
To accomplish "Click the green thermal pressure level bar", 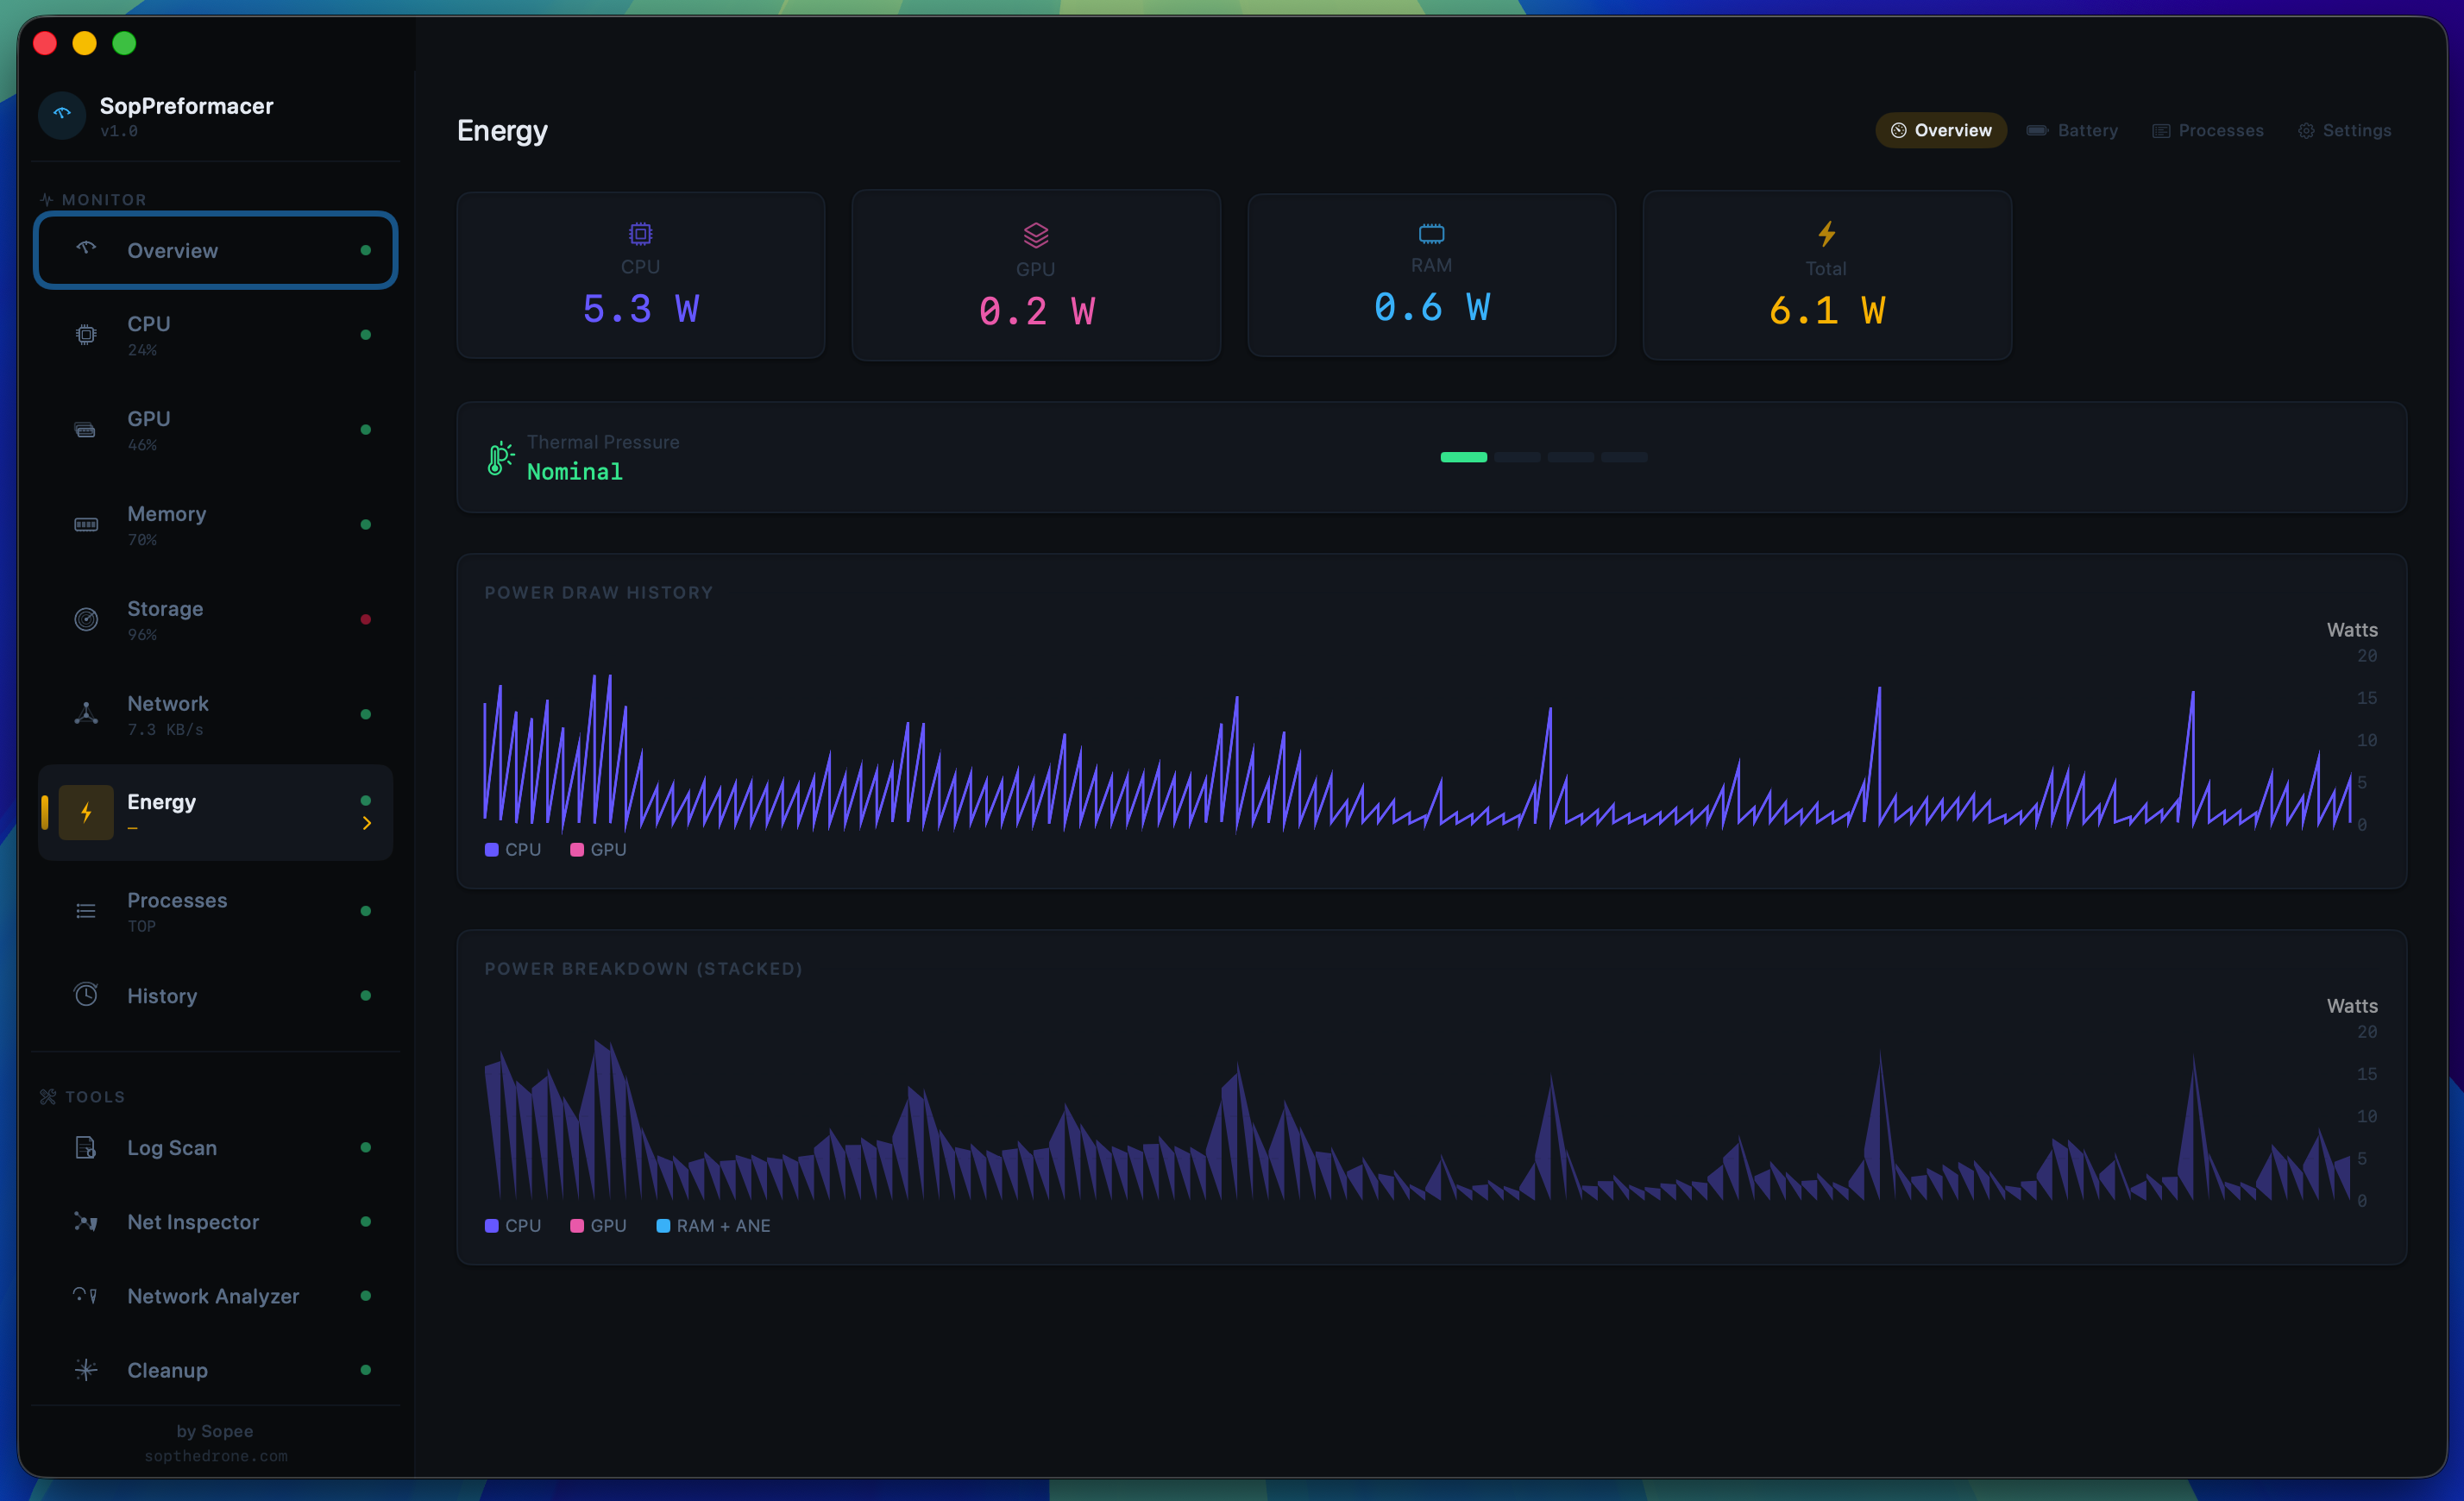I will 1463,456.
